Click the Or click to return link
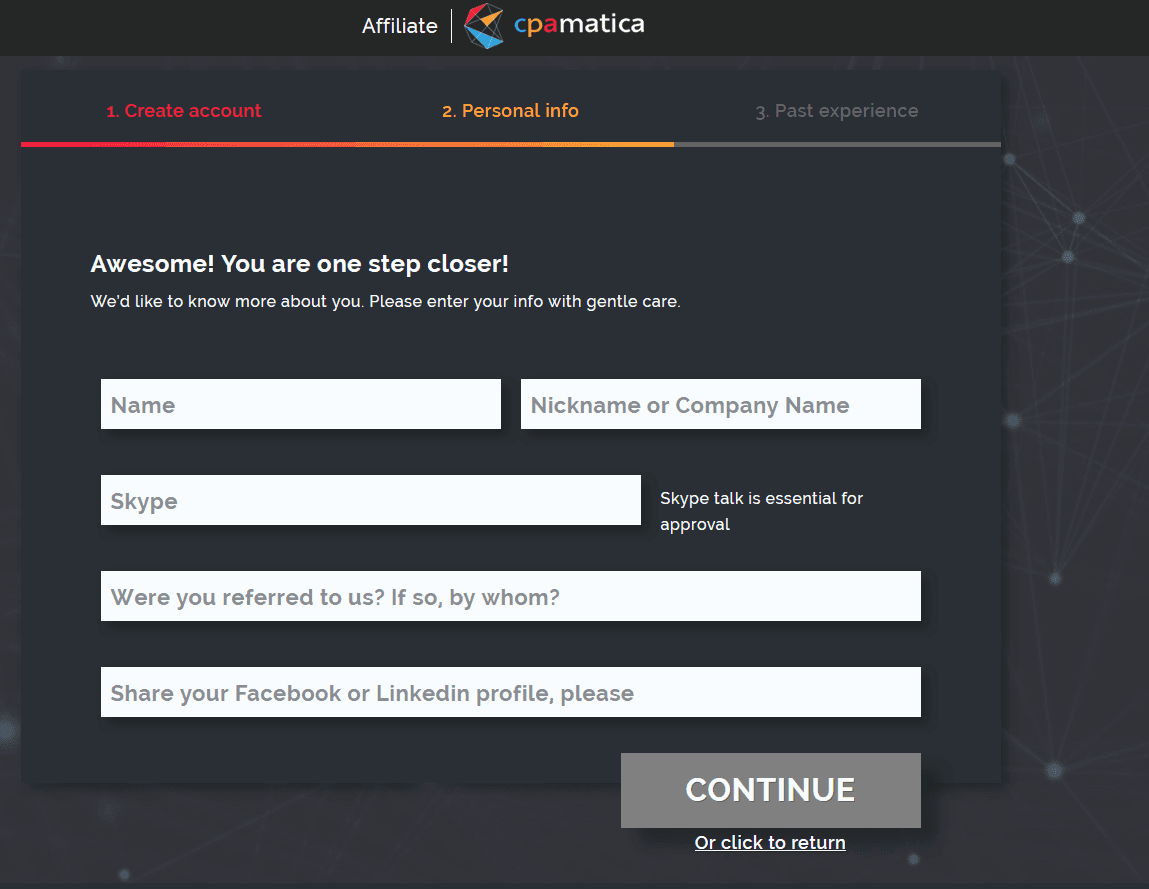 click(770, 842)
